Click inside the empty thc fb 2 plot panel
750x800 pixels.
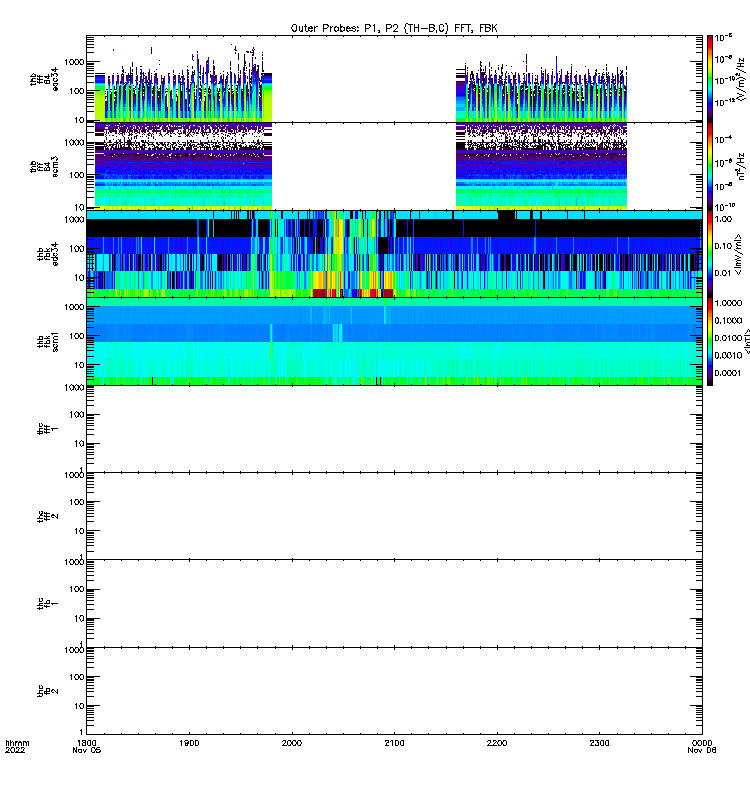tap(394, 691)
